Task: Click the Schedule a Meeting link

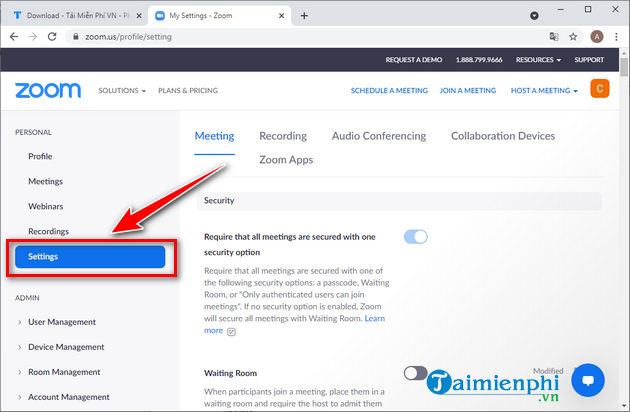Action: tap(389, 91)
